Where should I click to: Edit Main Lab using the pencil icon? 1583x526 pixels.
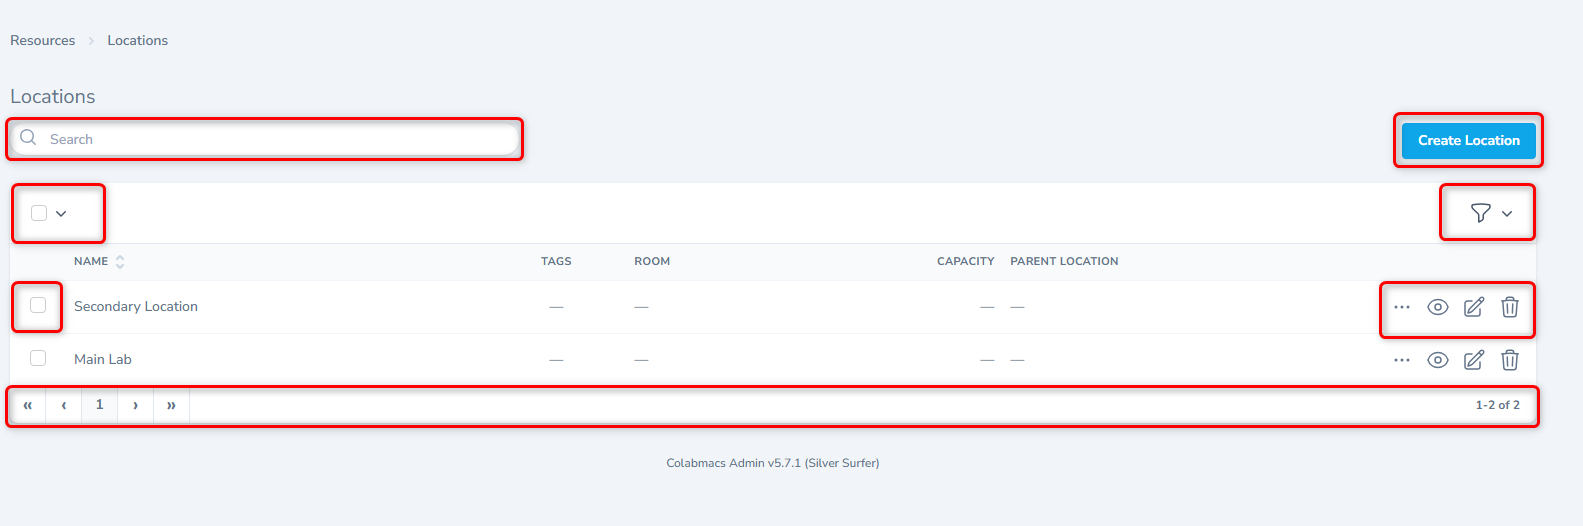point(1473,360)
